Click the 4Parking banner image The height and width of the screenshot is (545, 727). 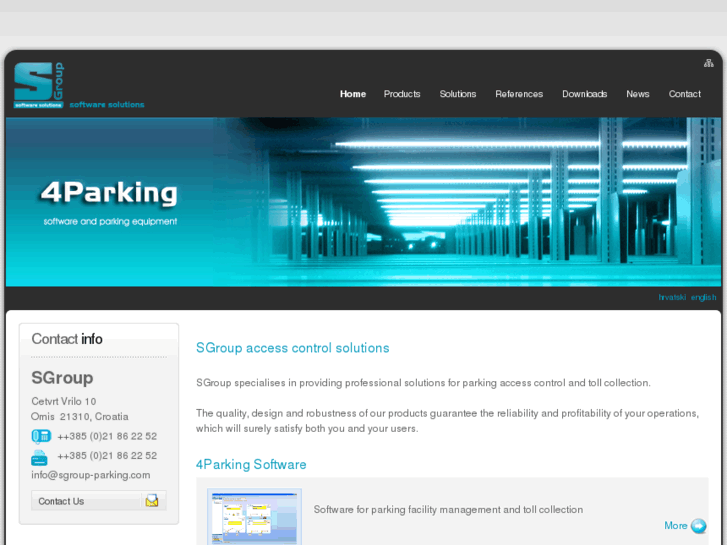pos(364,202)
